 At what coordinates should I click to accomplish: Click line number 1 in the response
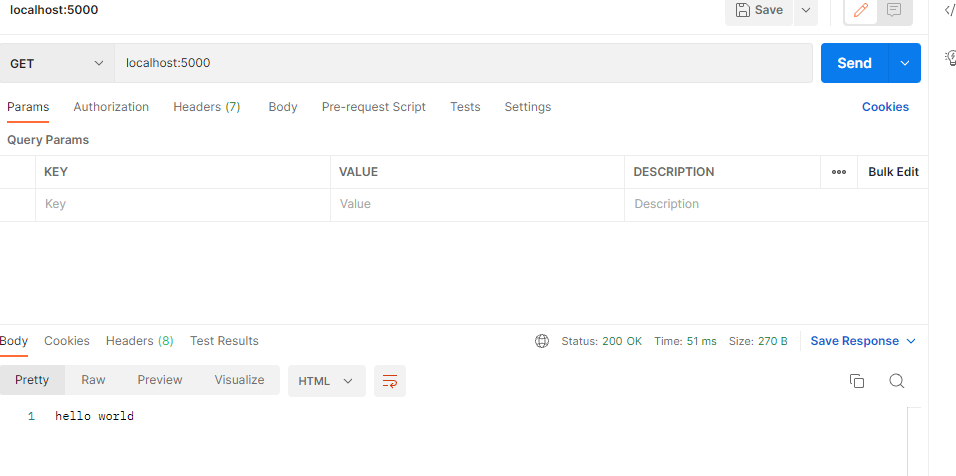[x=31, y=416]
